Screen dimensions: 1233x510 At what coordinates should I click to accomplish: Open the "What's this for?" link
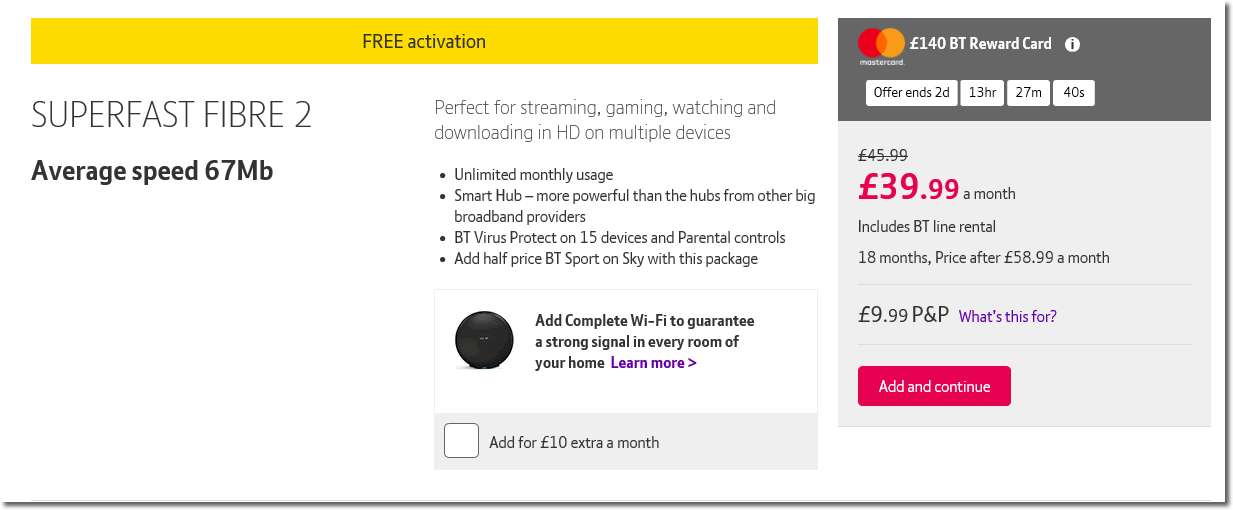tap(1007, 316)
